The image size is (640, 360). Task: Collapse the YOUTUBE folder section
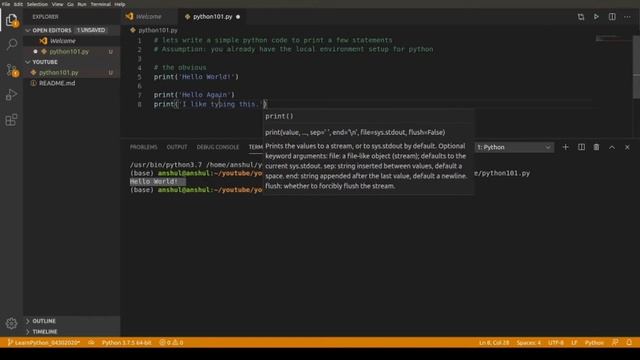[45, 62]
